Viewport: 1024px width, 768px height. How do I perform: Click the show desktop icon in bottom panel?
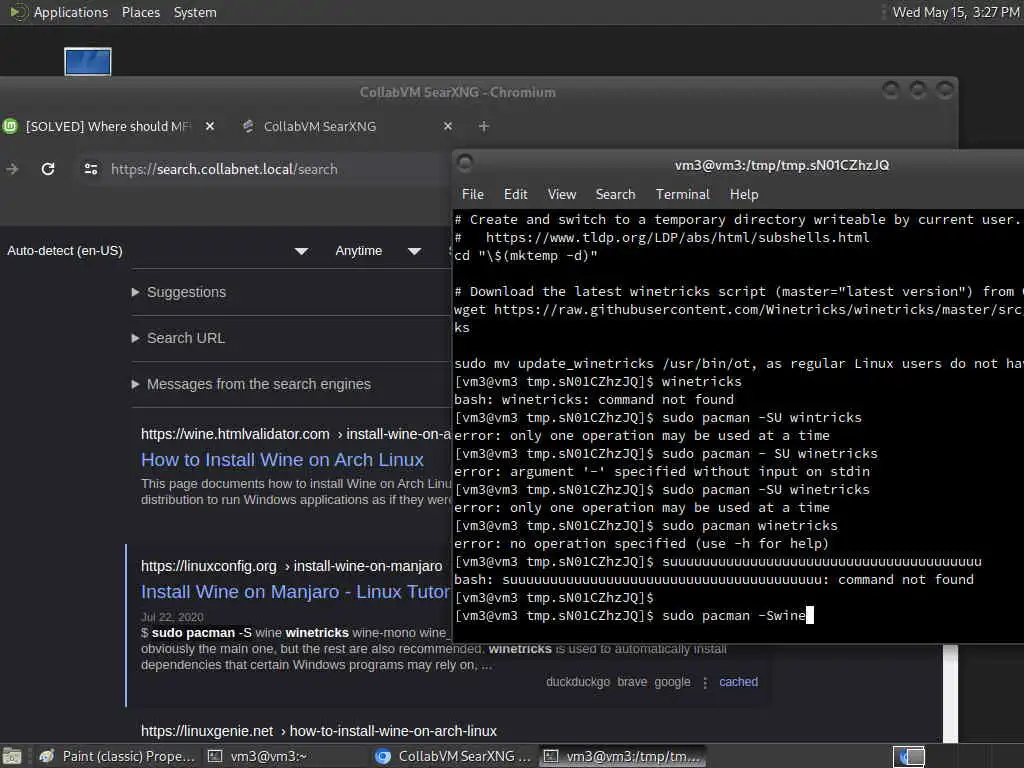pyautogui.click(x=12, y=756)
